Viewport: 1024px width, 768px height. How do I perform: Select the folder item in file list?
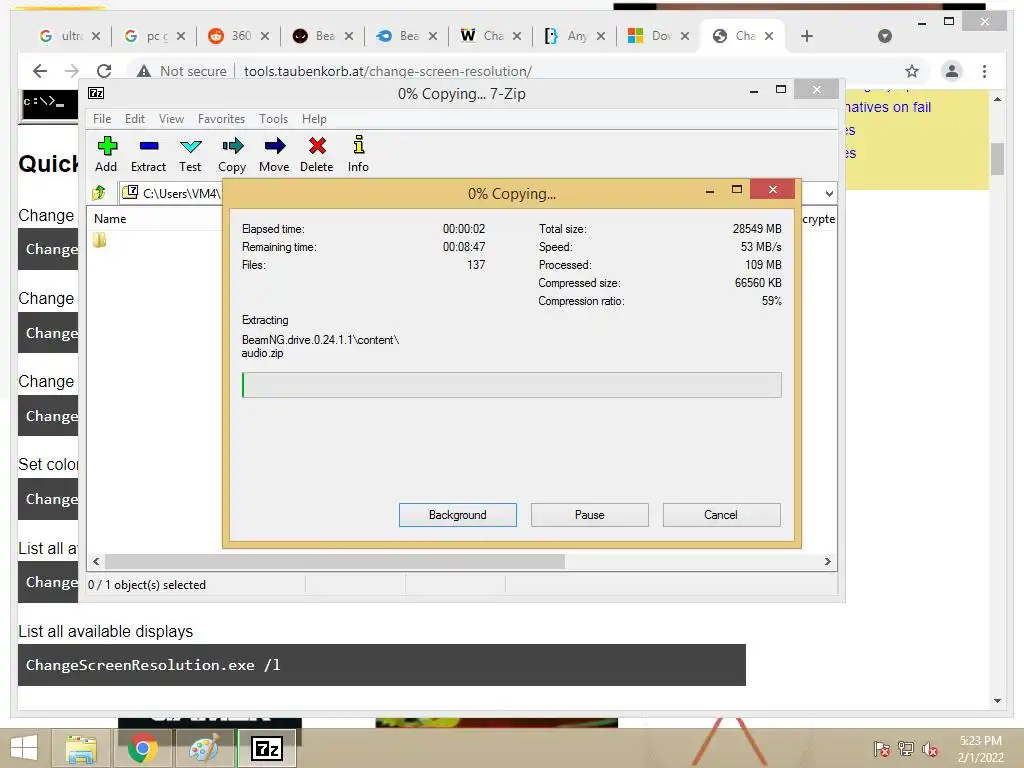pos(99,240)
